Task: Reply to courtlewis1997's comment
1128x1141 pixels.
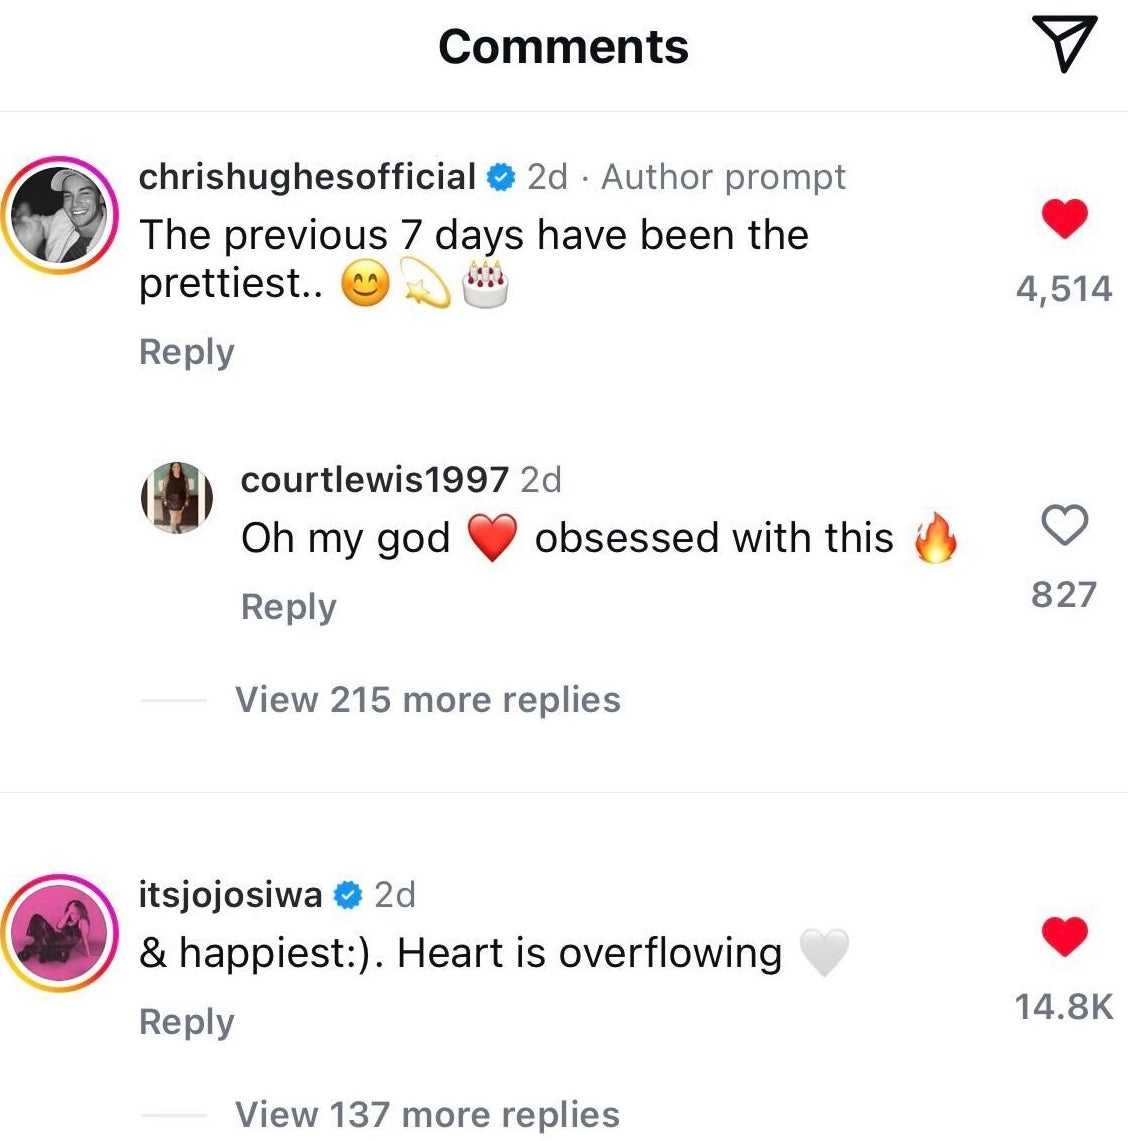Action: pos(288,606)
